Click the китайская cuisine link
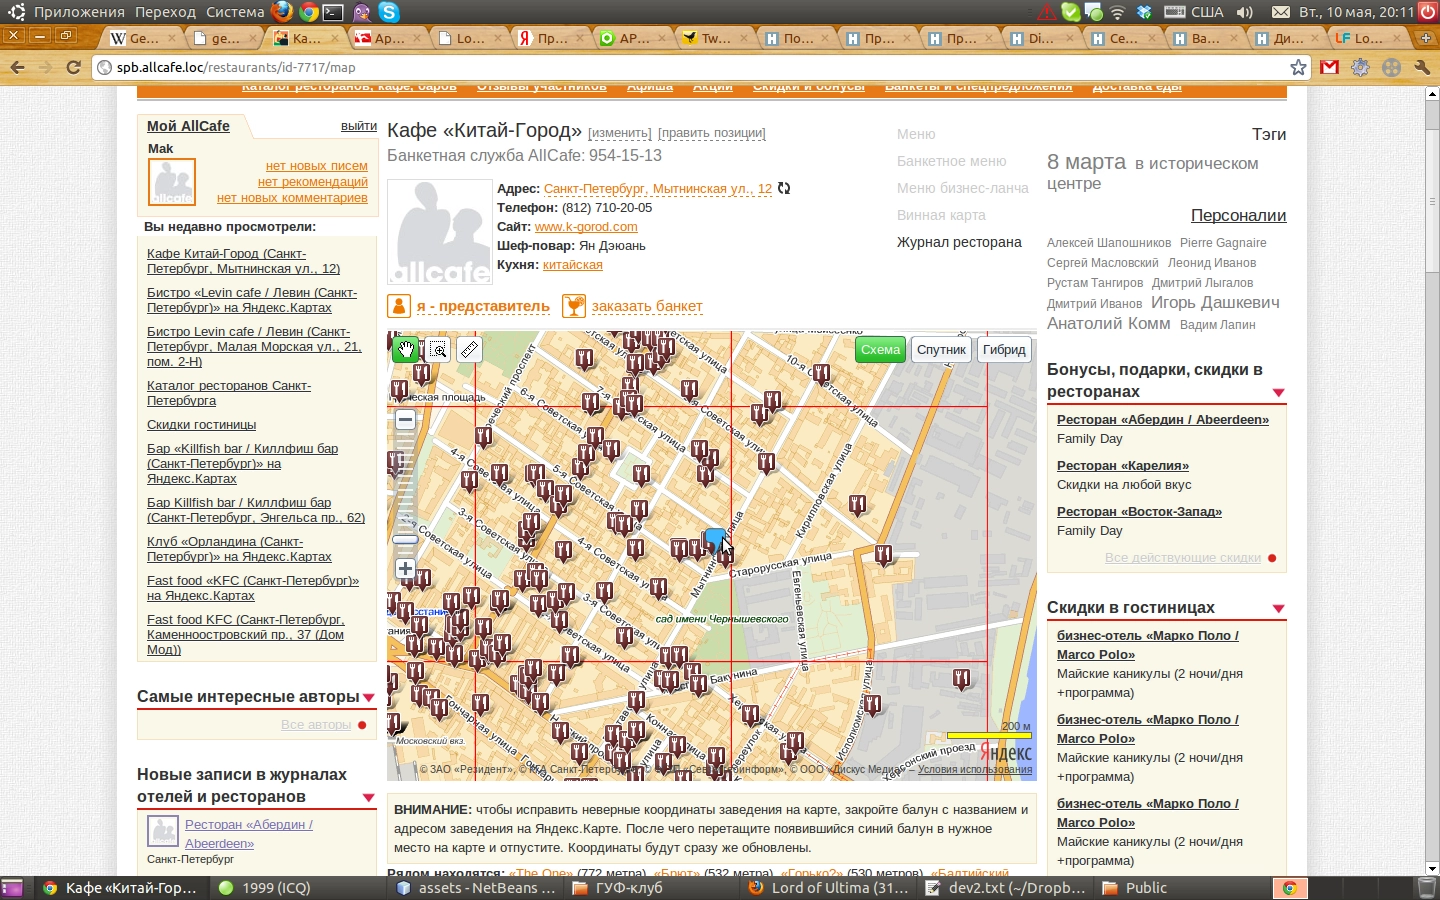This screenshot has height=900, width=1440. pos(572,265)
